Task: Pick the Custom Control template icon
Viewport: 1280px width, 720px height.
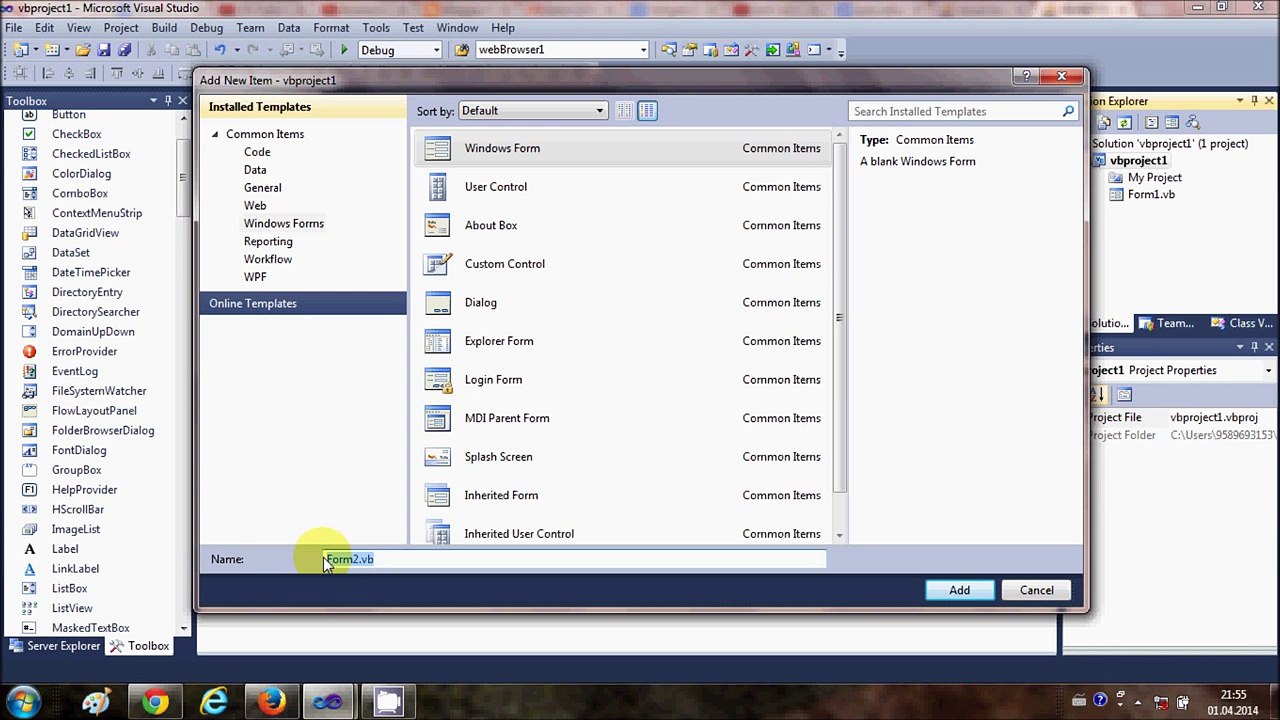Action: coord(437,264)
